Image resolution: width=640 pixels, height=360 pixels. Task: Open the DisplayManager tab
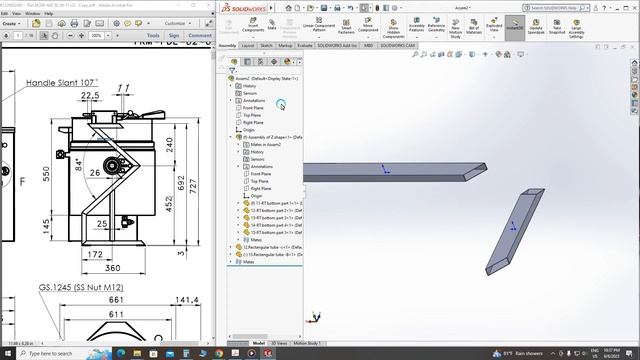(287, 62)
